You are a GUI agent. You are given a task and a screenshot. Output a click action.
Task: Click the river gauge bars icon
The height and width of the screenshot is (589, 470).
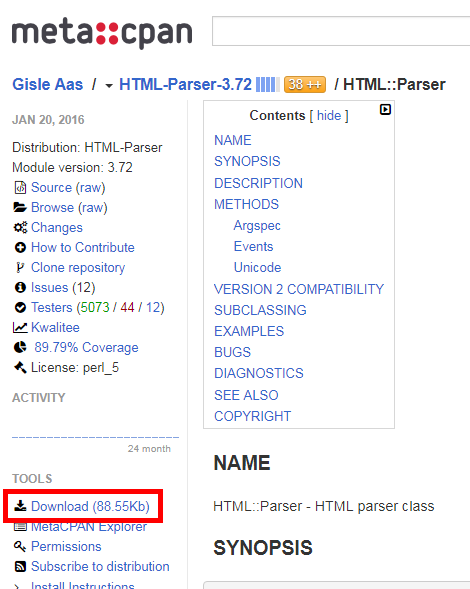point(267,85)
